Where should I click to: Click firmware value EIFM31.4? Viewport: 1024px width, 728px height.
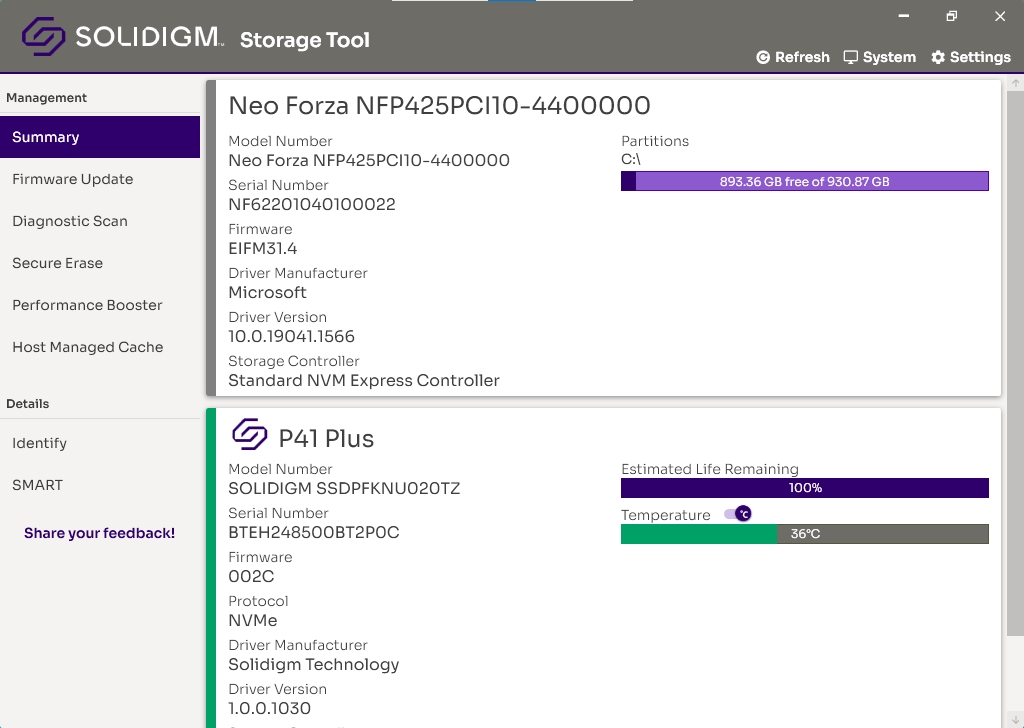click(x=263, y=249)
